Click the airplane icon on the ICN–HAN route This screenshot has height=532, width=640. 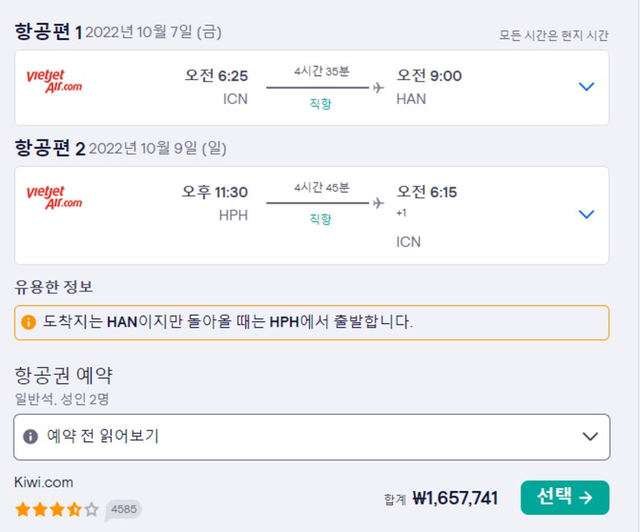(377, 88)
